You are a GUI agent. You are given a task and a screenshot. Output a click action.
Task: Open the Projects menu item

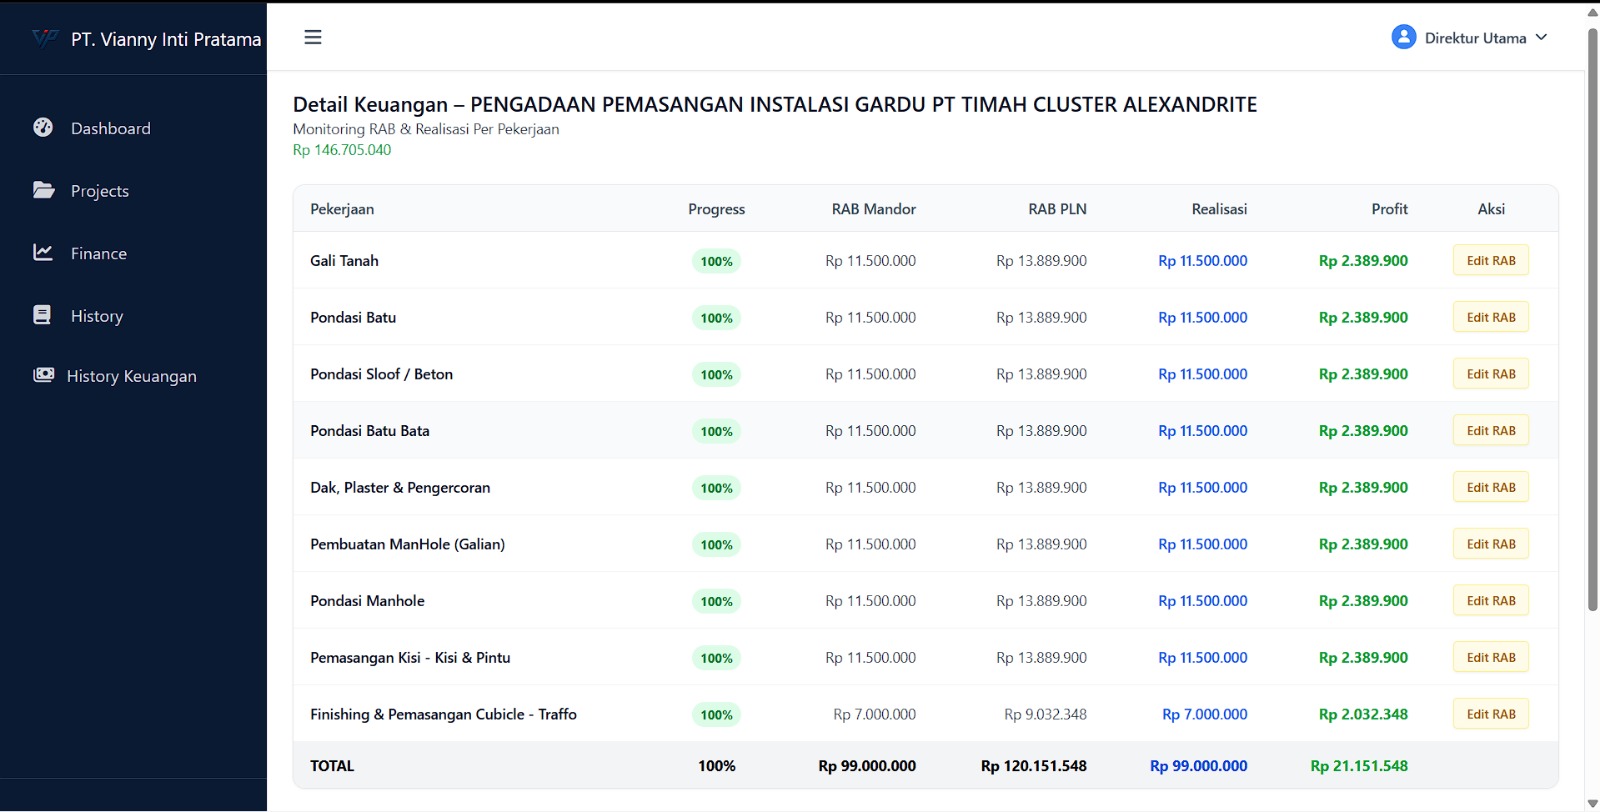point(100,191)
